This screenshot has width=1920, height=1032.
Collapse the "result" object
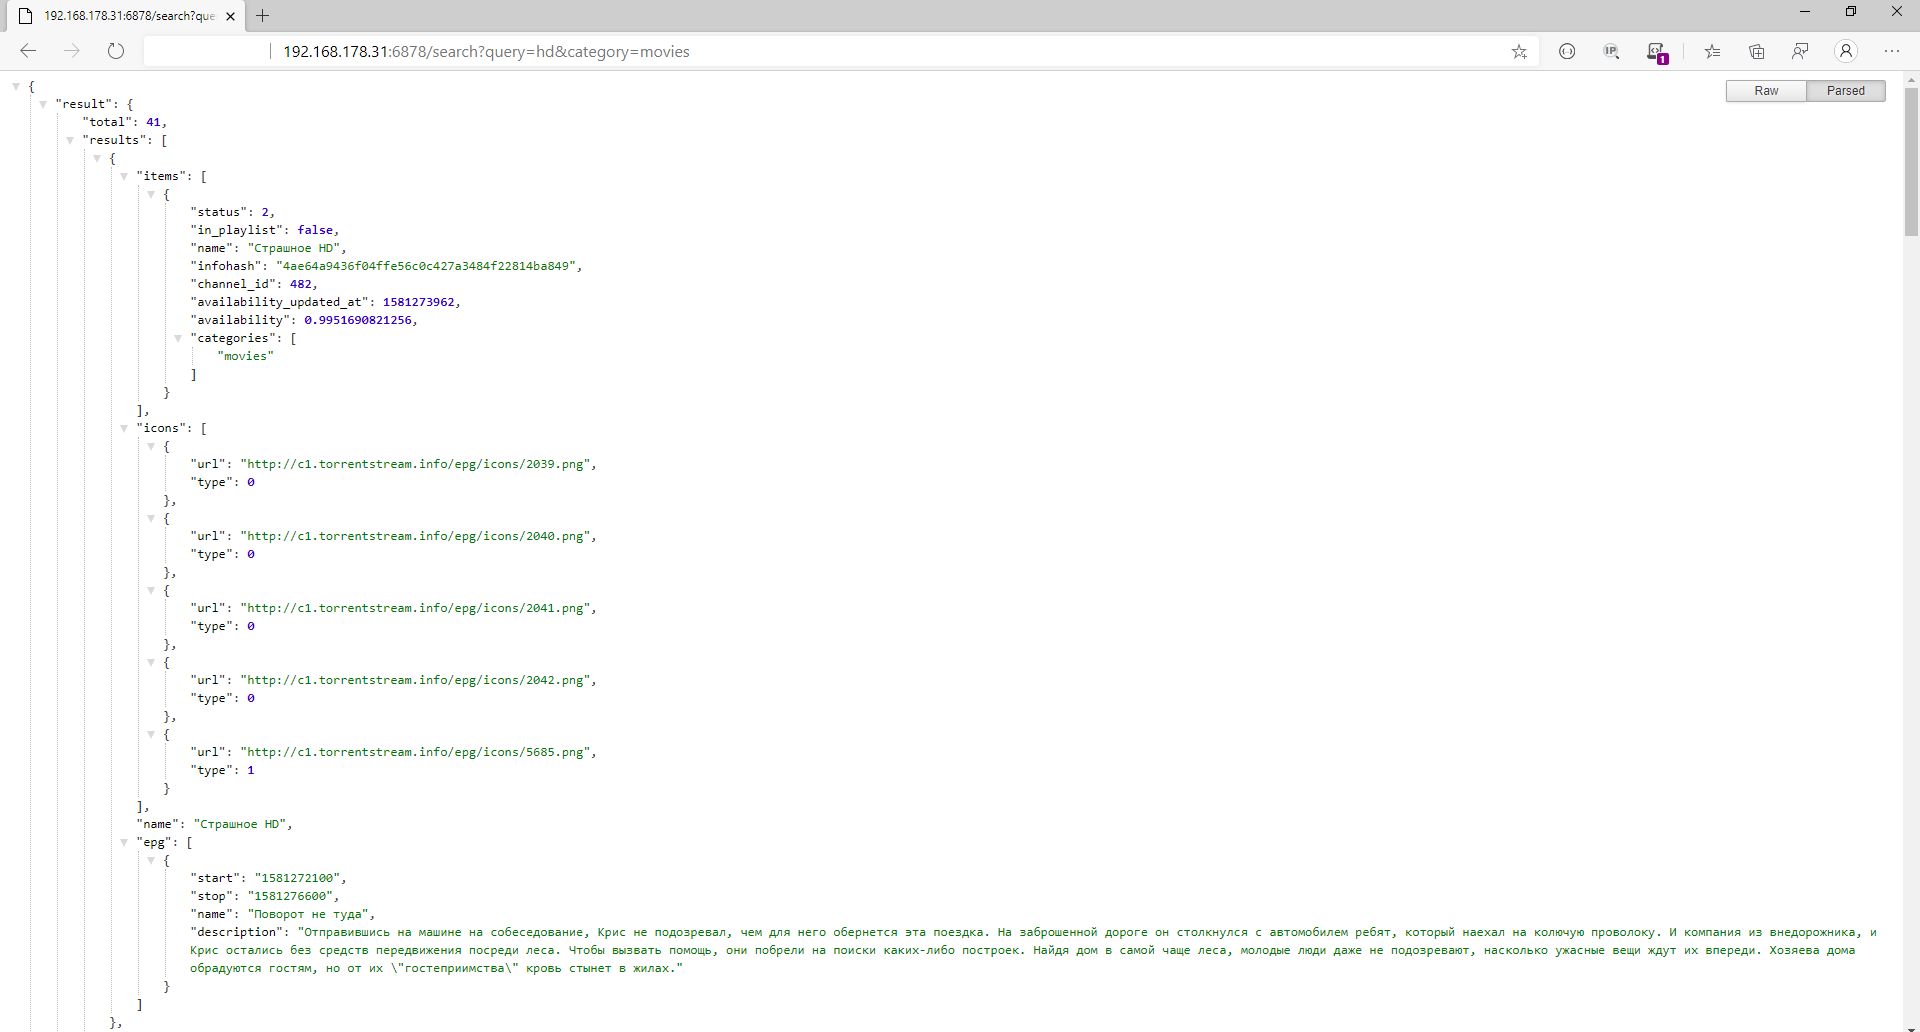point(44,105)
